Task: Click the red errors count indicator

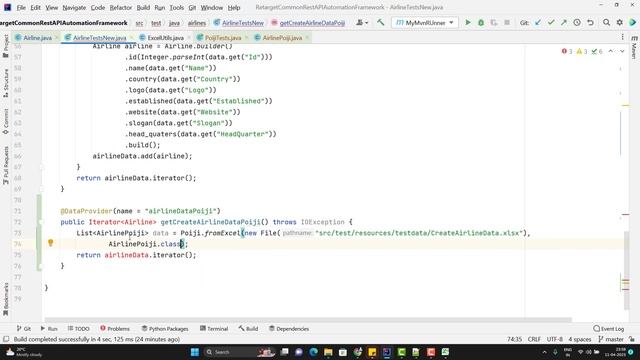Action: pyautogui.click(x=567, y=51)
